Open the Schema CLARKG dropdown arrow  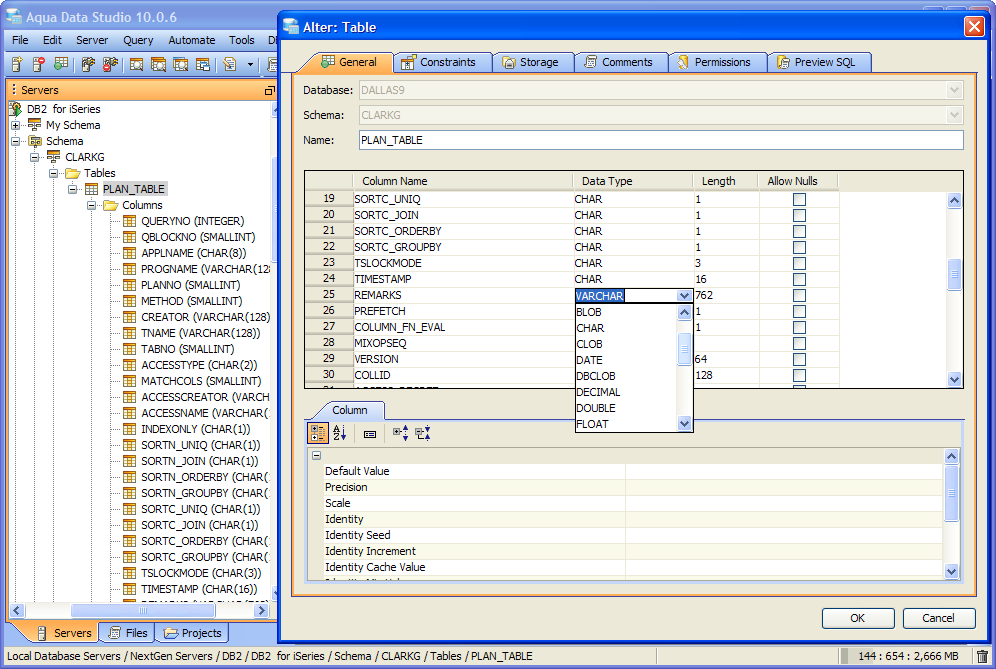click(954, 115)
